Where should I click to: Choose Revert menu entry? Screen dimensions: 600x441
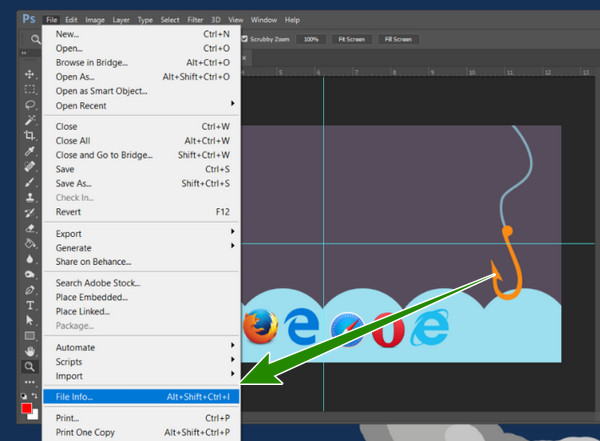click(x=141, y=212)
